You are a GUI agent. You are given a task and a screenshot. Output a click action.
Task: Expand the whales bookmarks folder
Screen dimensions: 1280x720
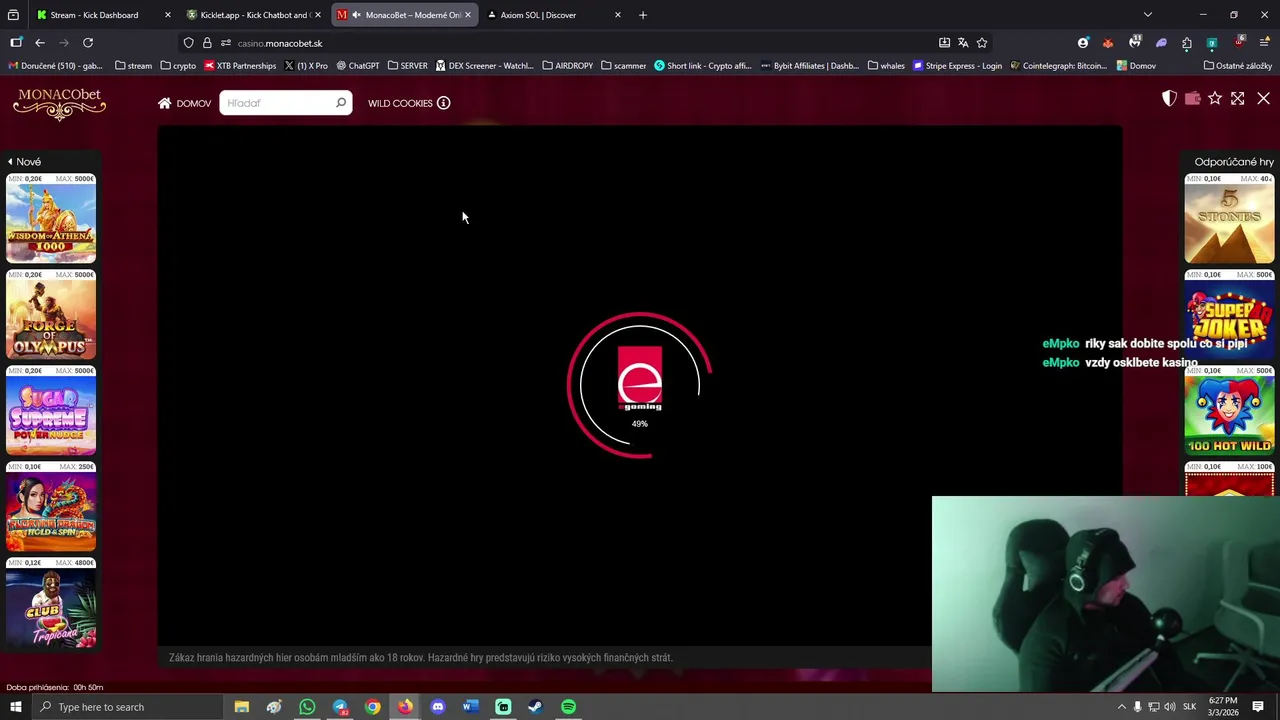886,66
